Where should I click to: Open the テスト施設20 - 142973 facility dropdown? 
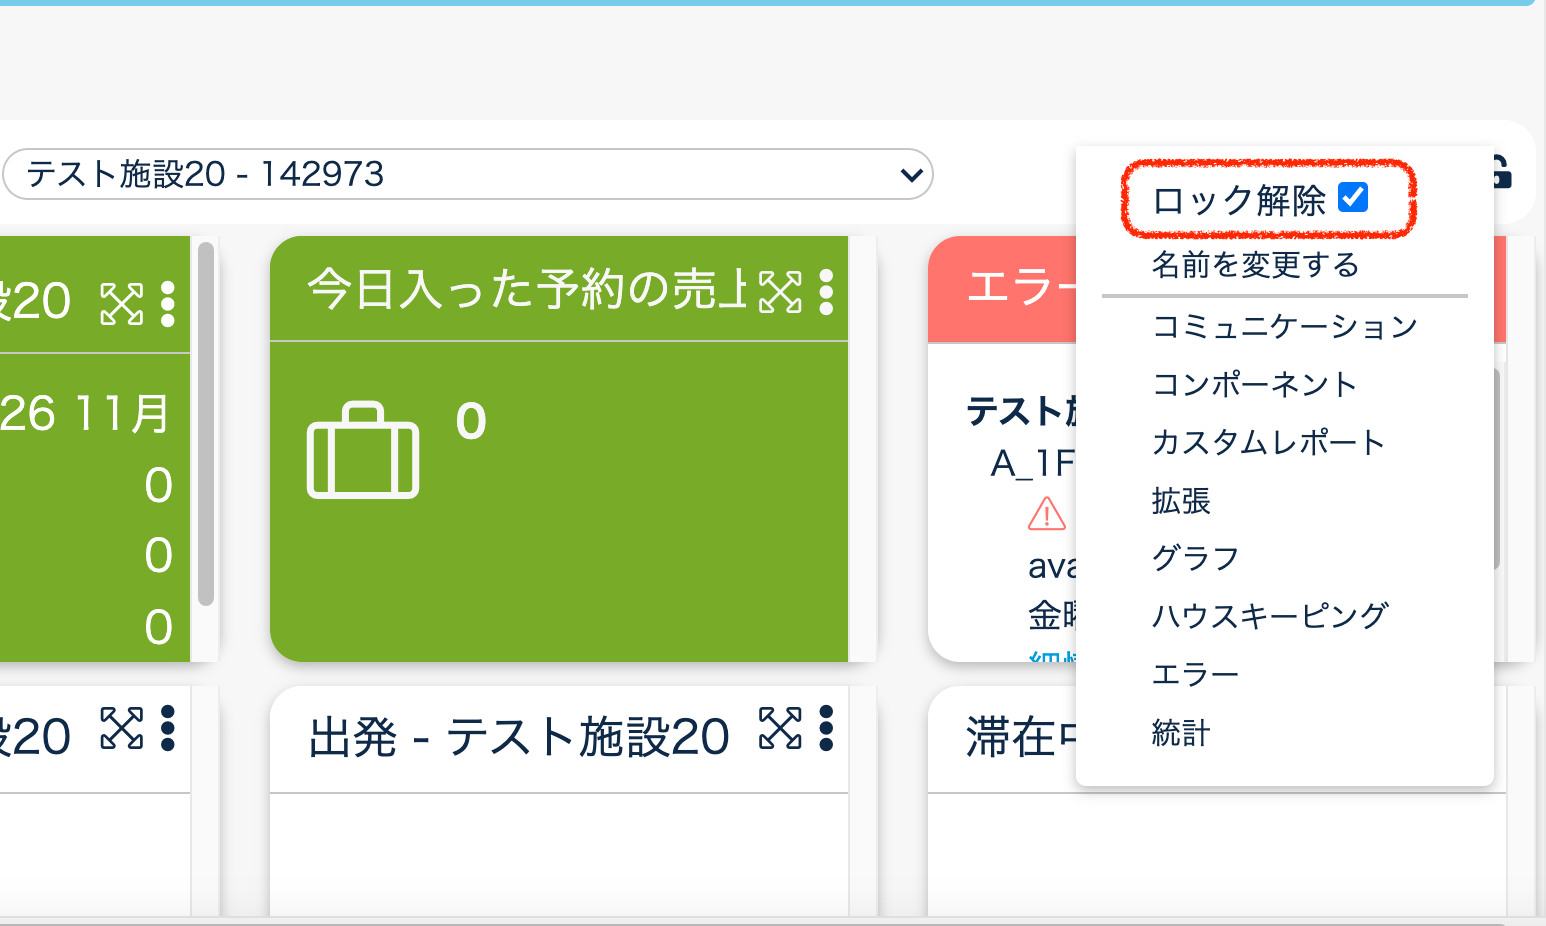(x=467, y=174)
